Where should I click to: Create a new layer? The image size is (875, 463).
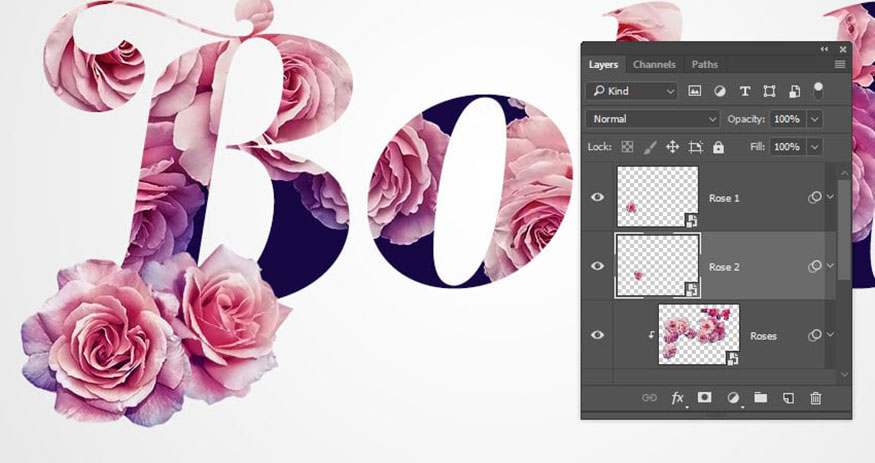(788, 398)
